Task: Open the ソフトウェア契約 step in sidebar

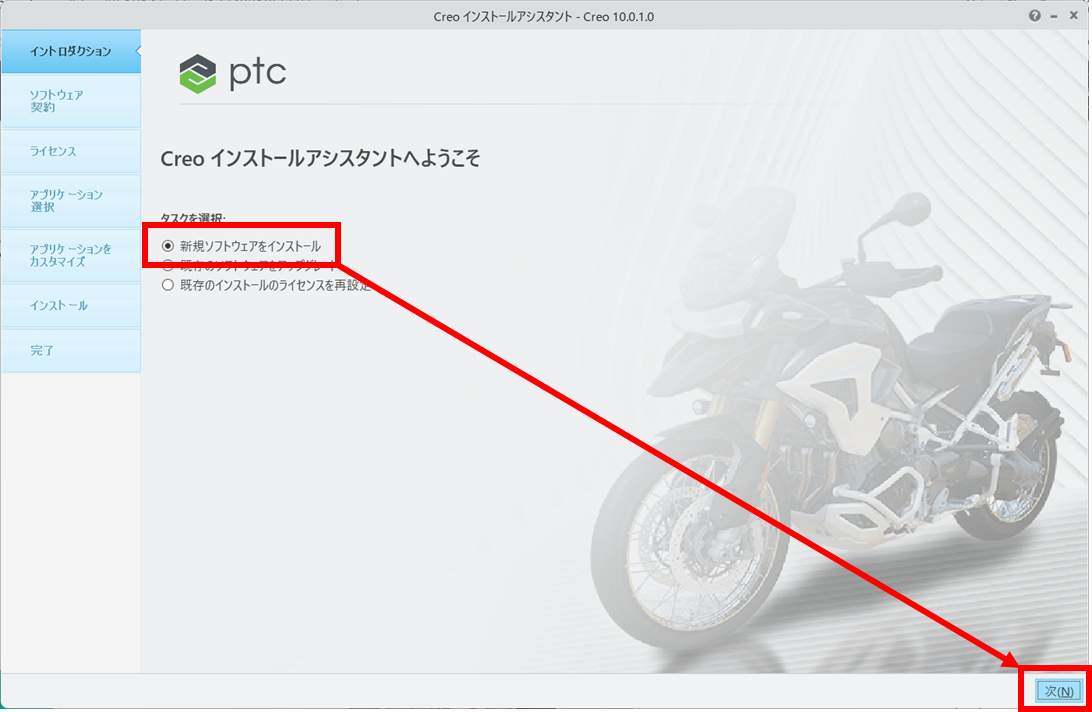Action: click(x=70, y=101)
